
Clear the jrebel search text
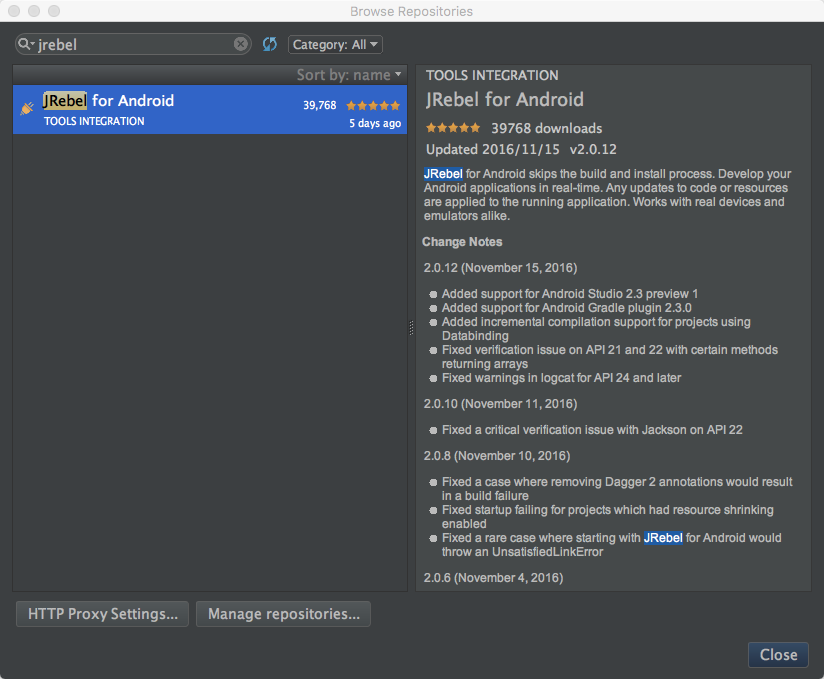click(x=241, y=44)
